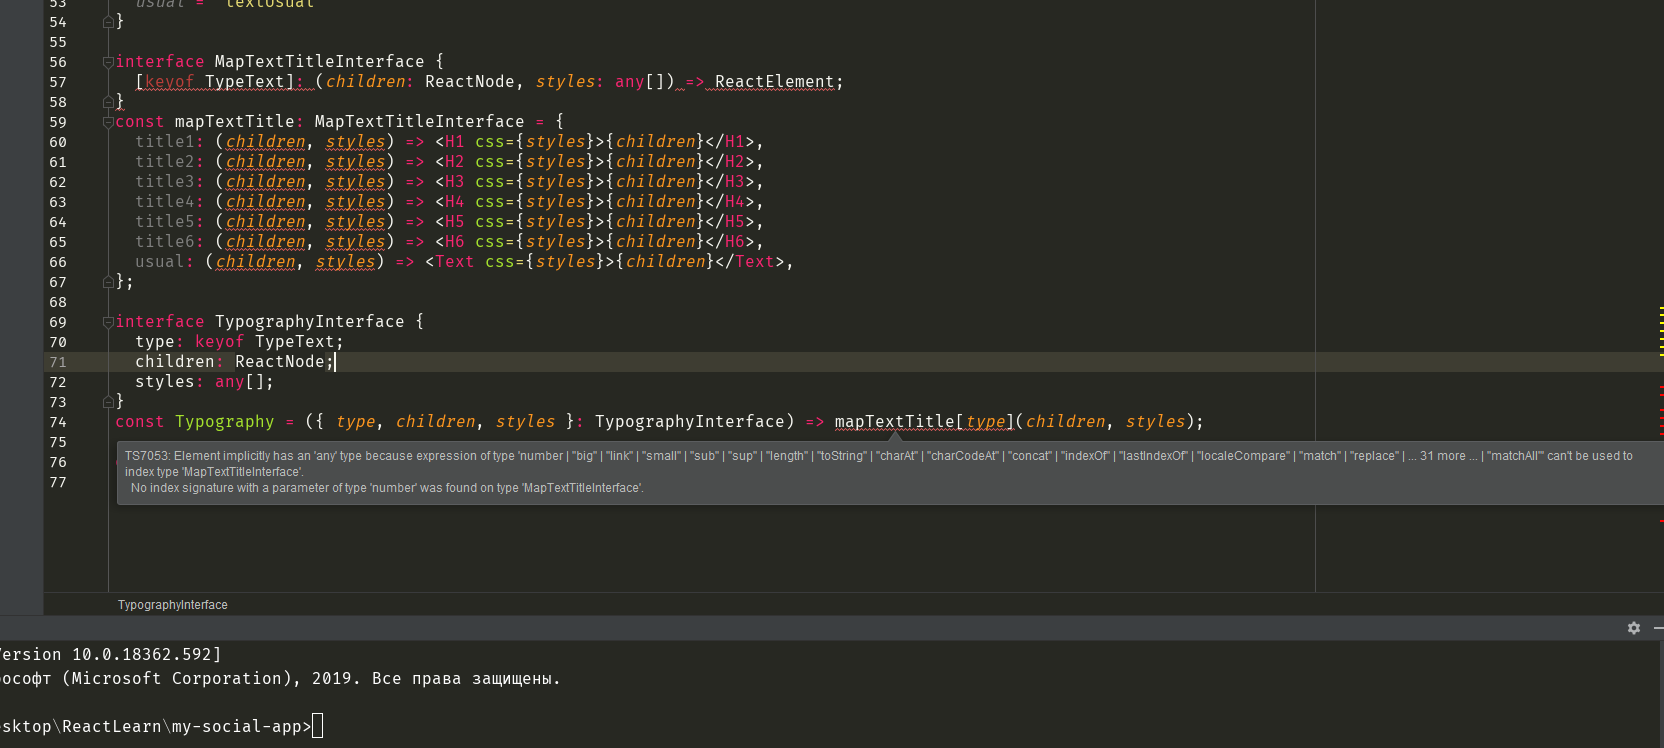Click the version 10.0.18362.592 terminal line
Viewport: 1664px width, 748px height.
tap(110, 654)
